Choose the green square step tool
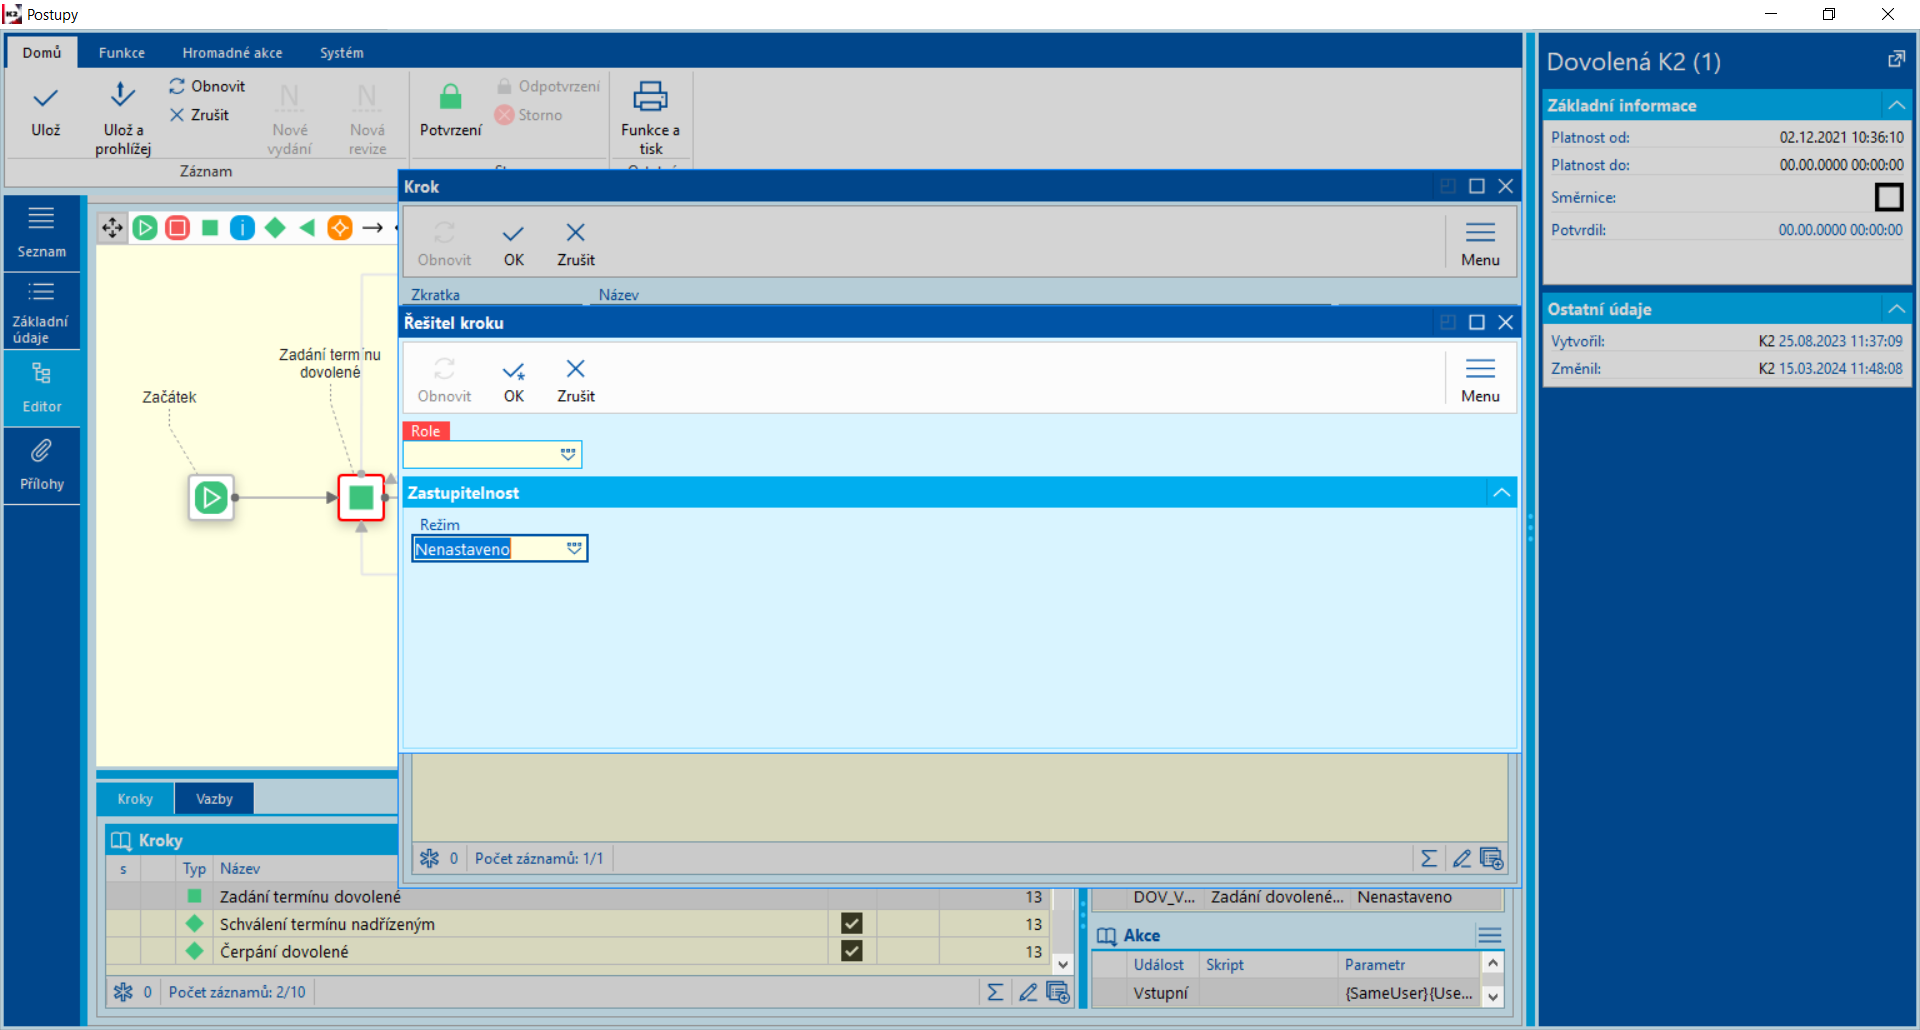This screenshot has width=1920, height=1030. pyautogui.click(x=210, y=228)
